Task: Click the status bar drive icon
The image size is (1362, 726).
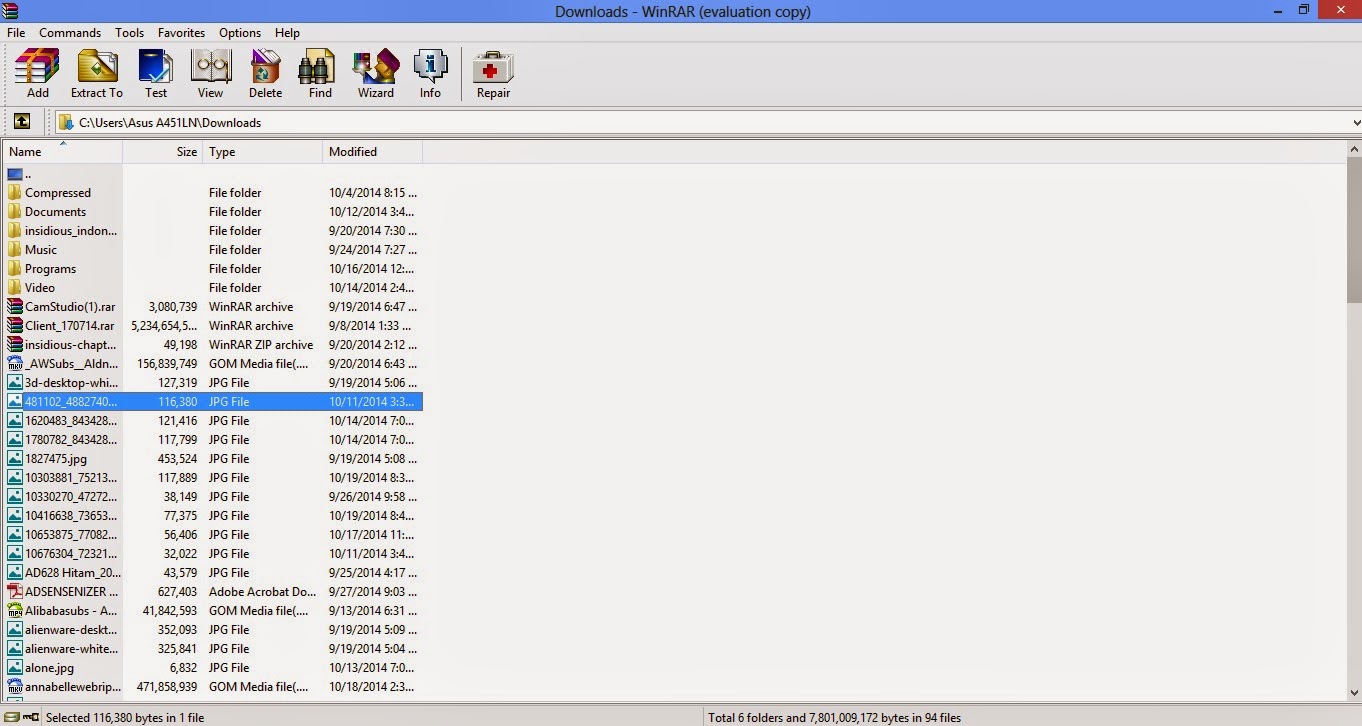Action: click(x=10, y=717)
